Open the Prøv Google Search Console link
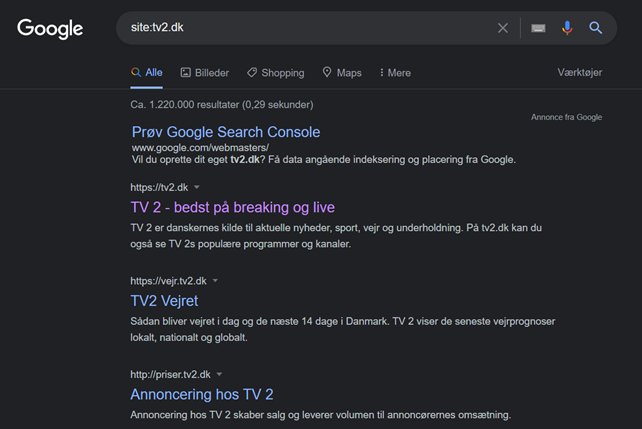 coord(226,132)
